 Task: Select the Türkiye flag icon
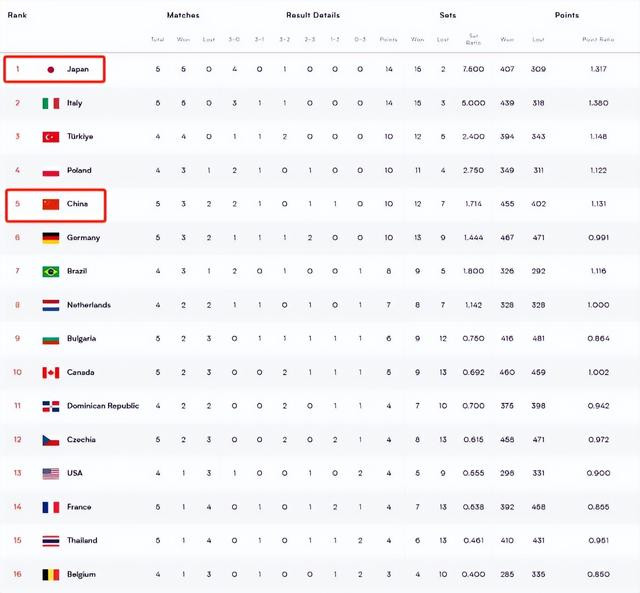pos(51,137)
